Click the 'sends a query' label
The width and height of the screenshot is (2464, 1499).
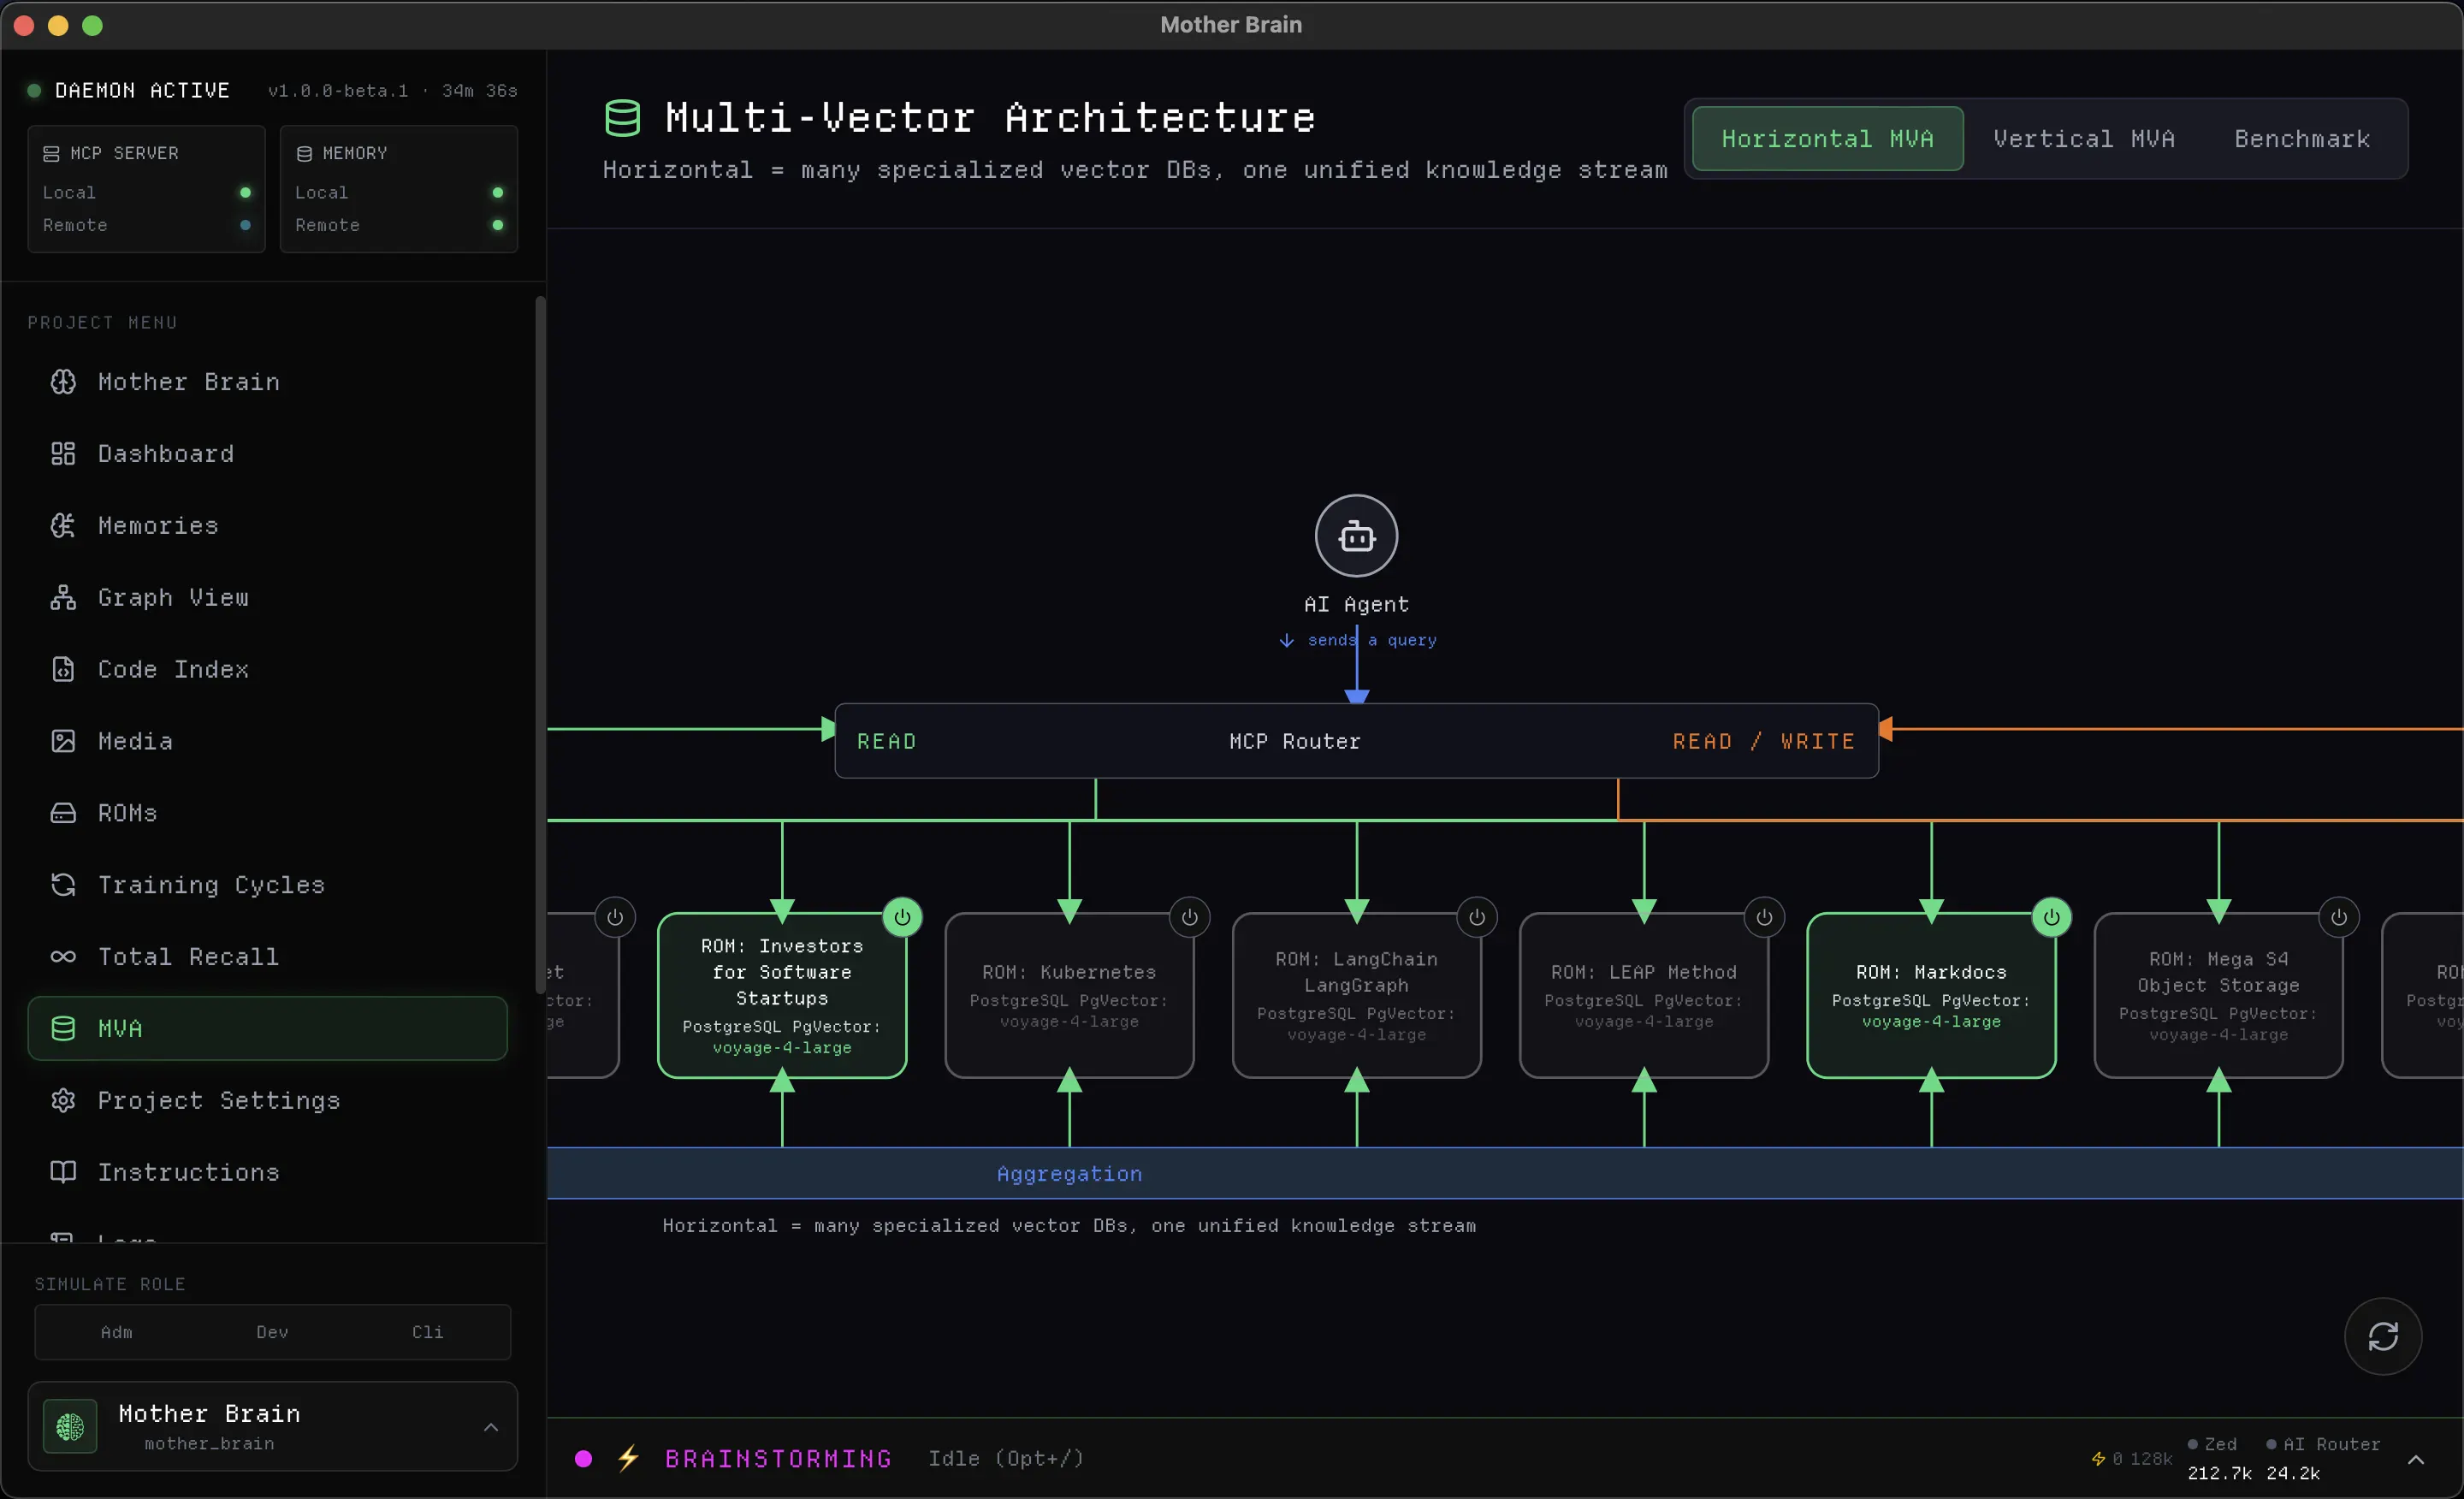pos(1371,640)
